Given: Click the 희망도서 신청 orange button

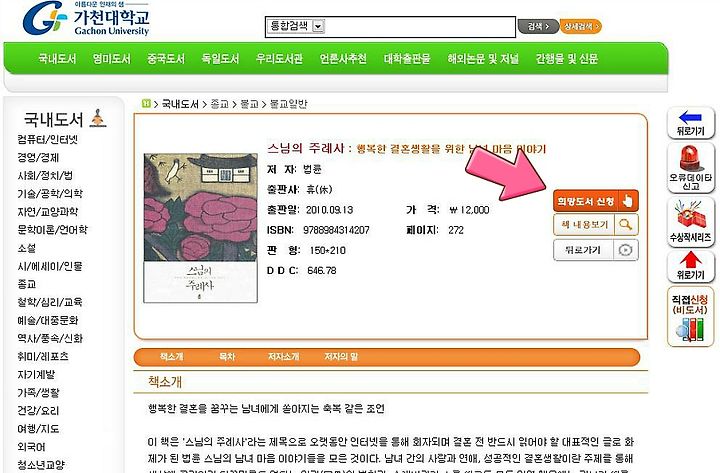Looking at the screenshot, I should [596, 201].
